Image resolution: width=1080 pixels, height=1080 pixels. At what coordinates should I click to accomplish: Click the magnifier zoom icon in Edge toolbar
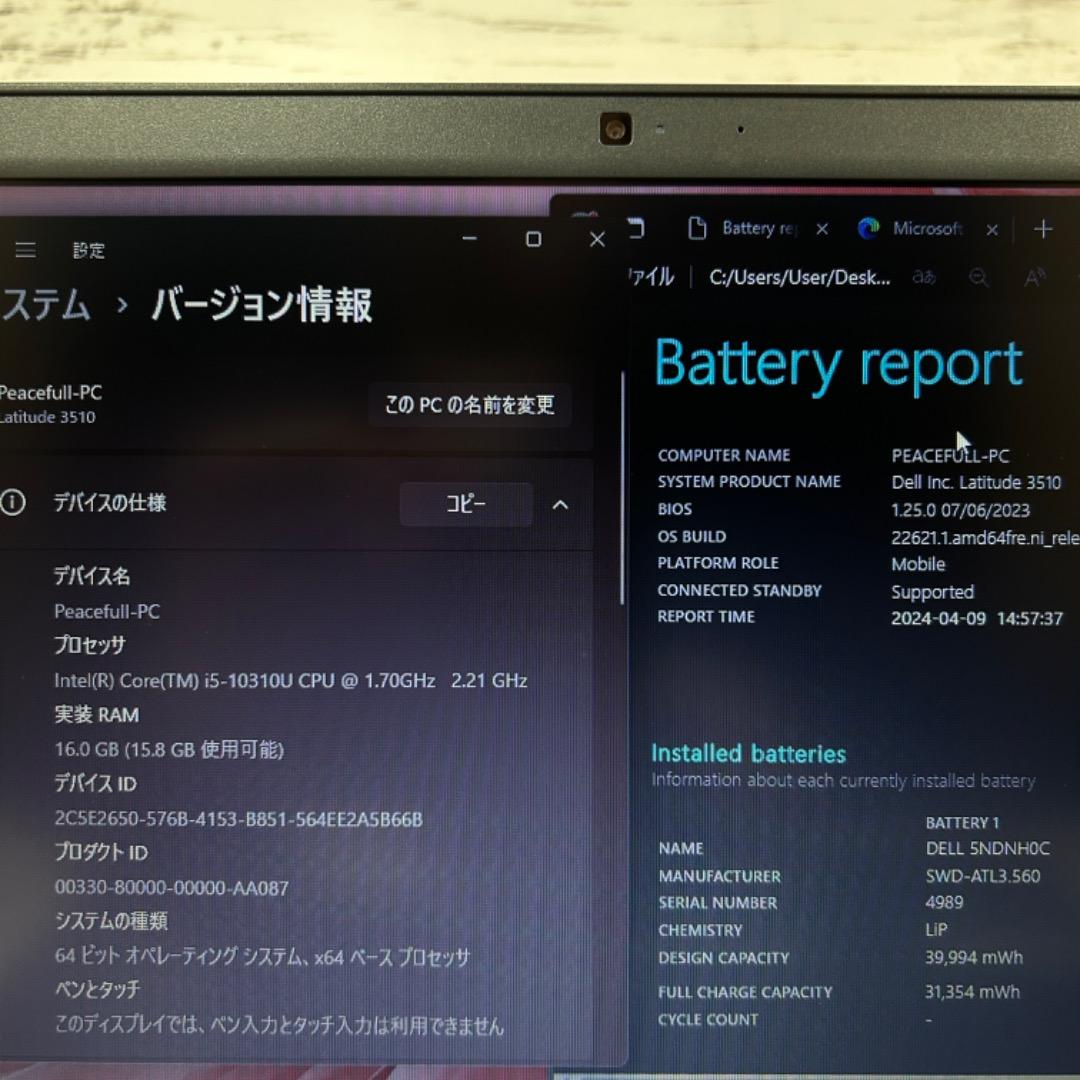(x=978, y=278)
